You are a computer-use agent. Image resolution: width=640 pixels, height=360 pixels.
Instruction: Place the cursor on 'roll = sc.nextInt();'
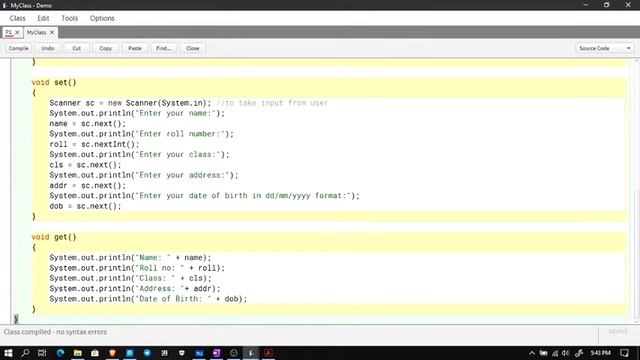tap(94, 144)
